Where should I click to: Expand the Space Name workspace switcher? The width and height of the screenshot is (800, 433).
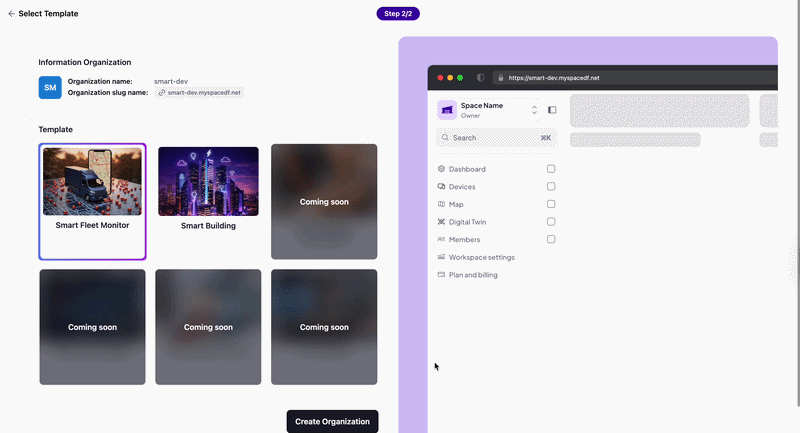[534, 110]
